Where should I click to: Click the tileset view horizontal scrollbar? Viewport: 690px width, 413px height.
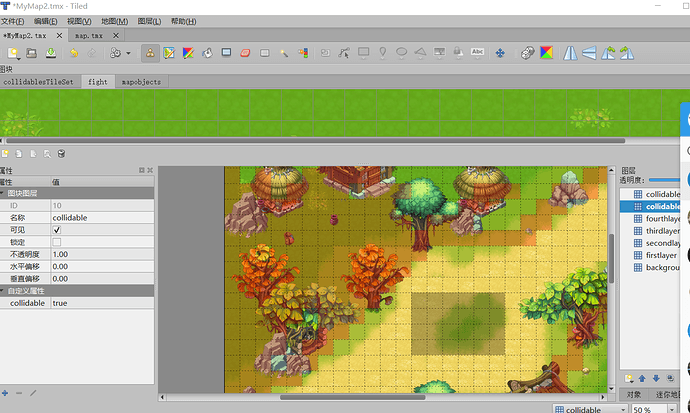click(x=315, y=141)
